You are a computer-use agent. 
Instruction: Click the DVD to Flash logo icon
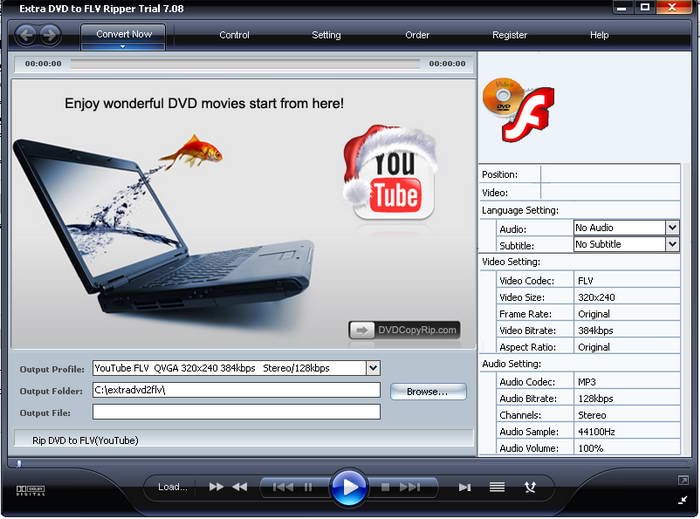[x=519, y=110]
